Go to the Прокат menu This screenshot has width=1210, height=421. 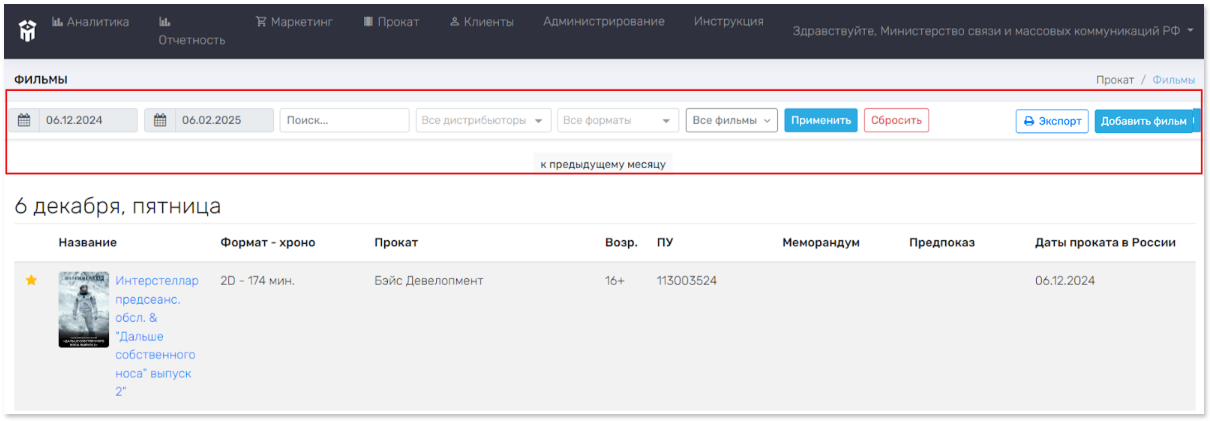(391, 22)
